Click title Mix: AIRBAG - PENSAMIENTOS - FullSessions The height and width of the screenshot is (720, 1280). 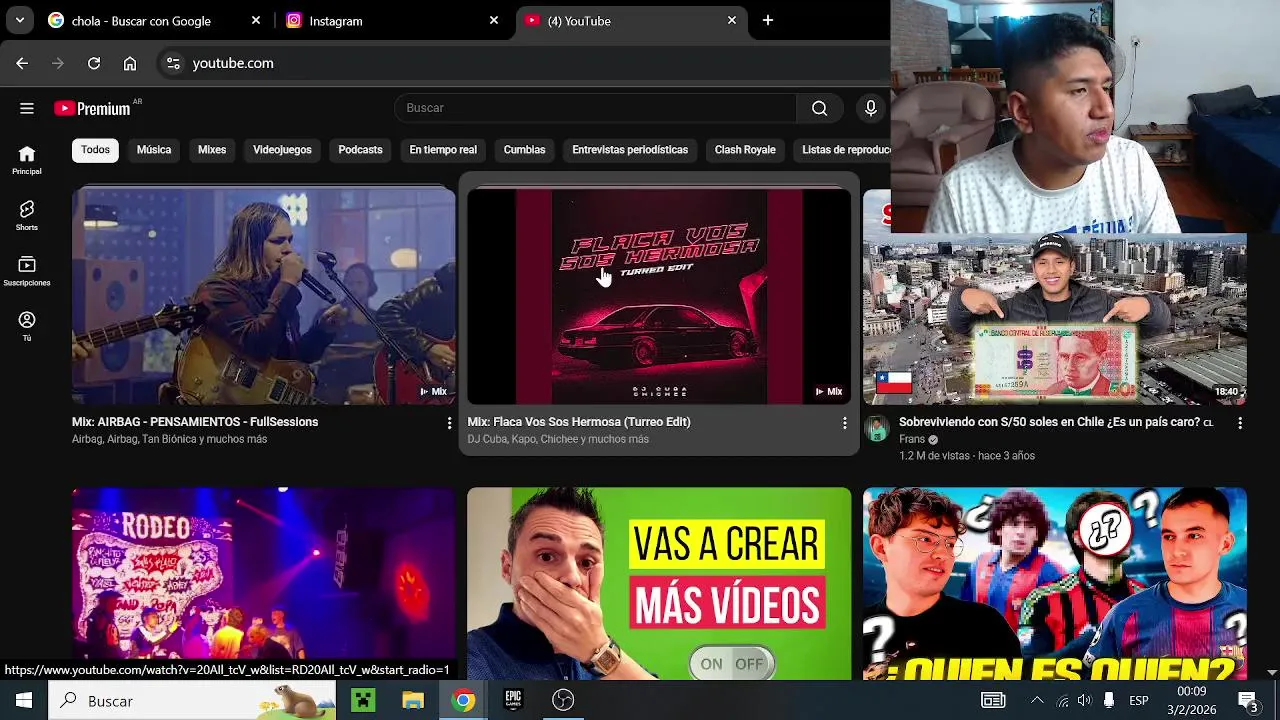point(195,422)
